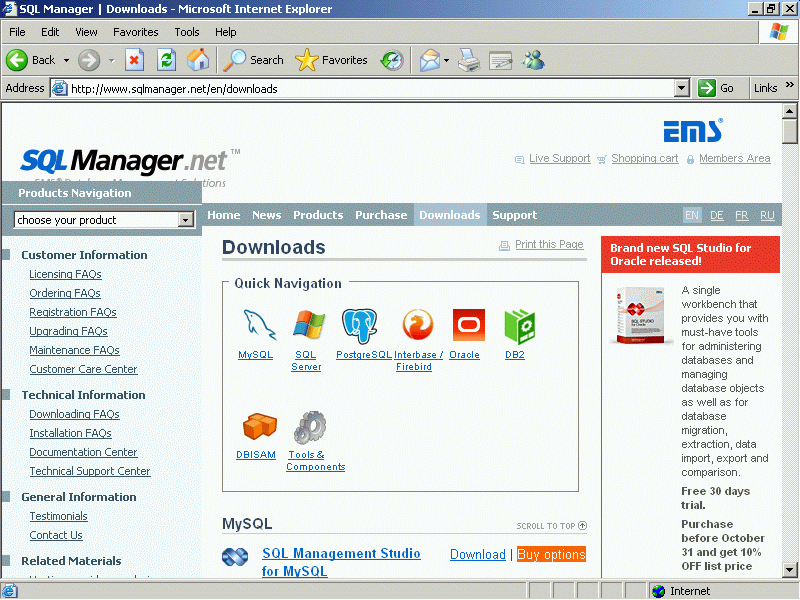Switch to the Purchase site tab

381,215
